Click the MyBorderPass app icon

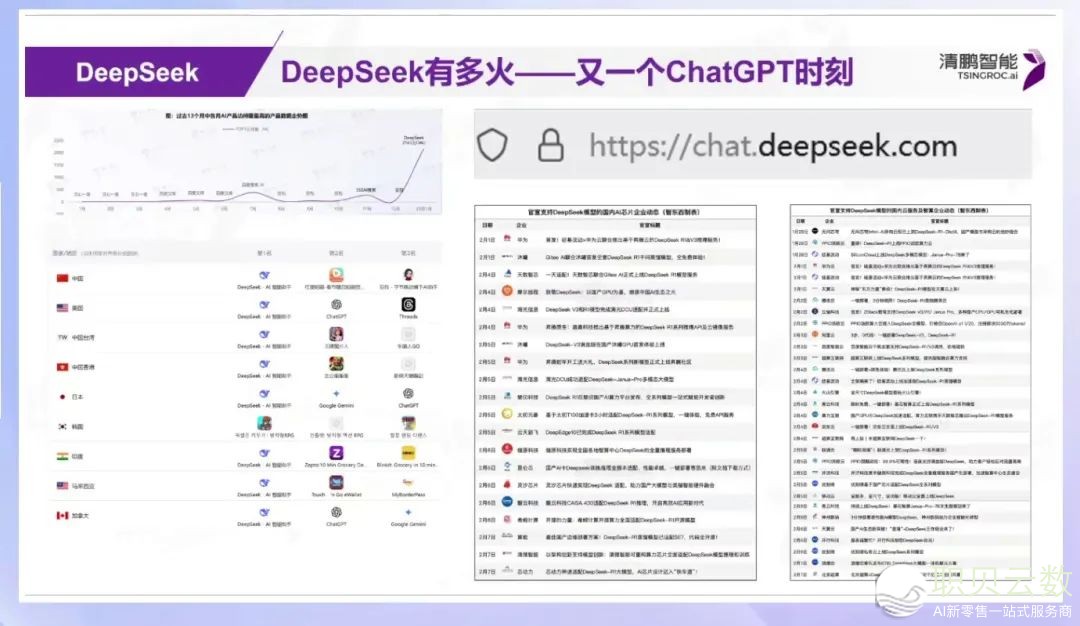tap(408, 483)
